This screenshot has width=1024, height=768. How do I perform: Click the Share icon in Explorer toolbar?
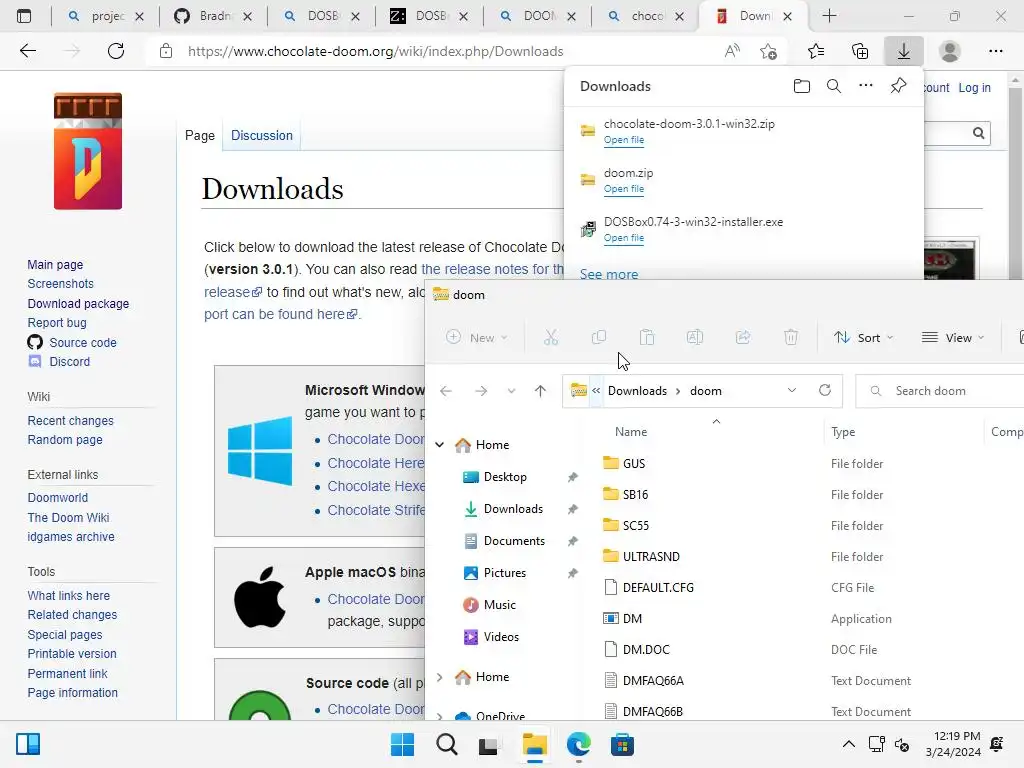743,337
